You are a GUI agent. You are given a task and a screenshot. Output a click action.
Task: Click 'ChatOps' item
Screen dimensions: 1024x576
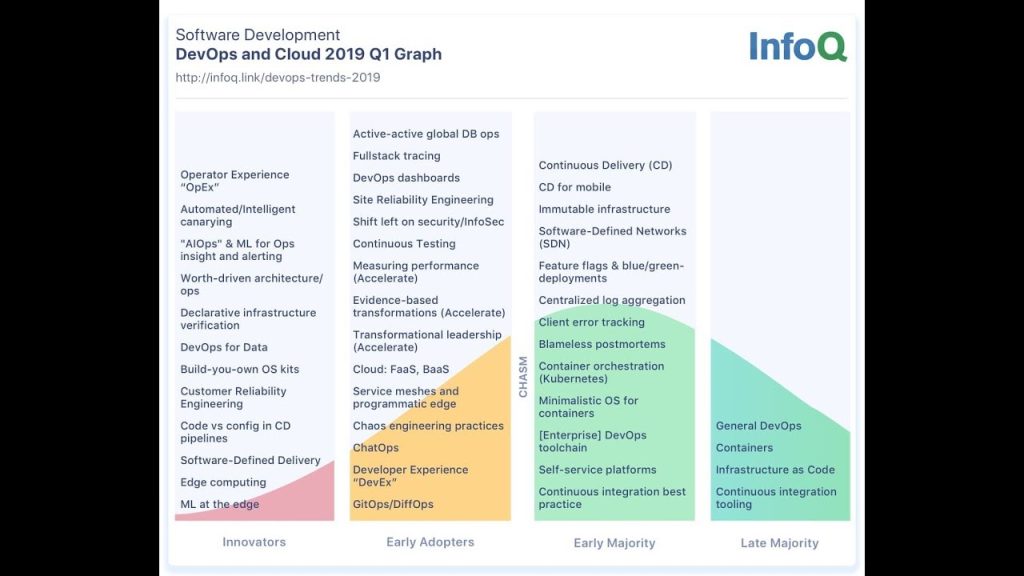coord(376,448)
